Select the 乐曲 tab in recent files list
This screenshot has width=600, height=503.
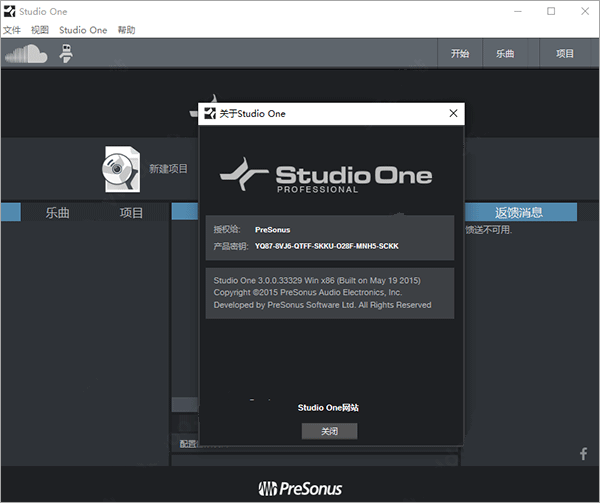(57, 213)
